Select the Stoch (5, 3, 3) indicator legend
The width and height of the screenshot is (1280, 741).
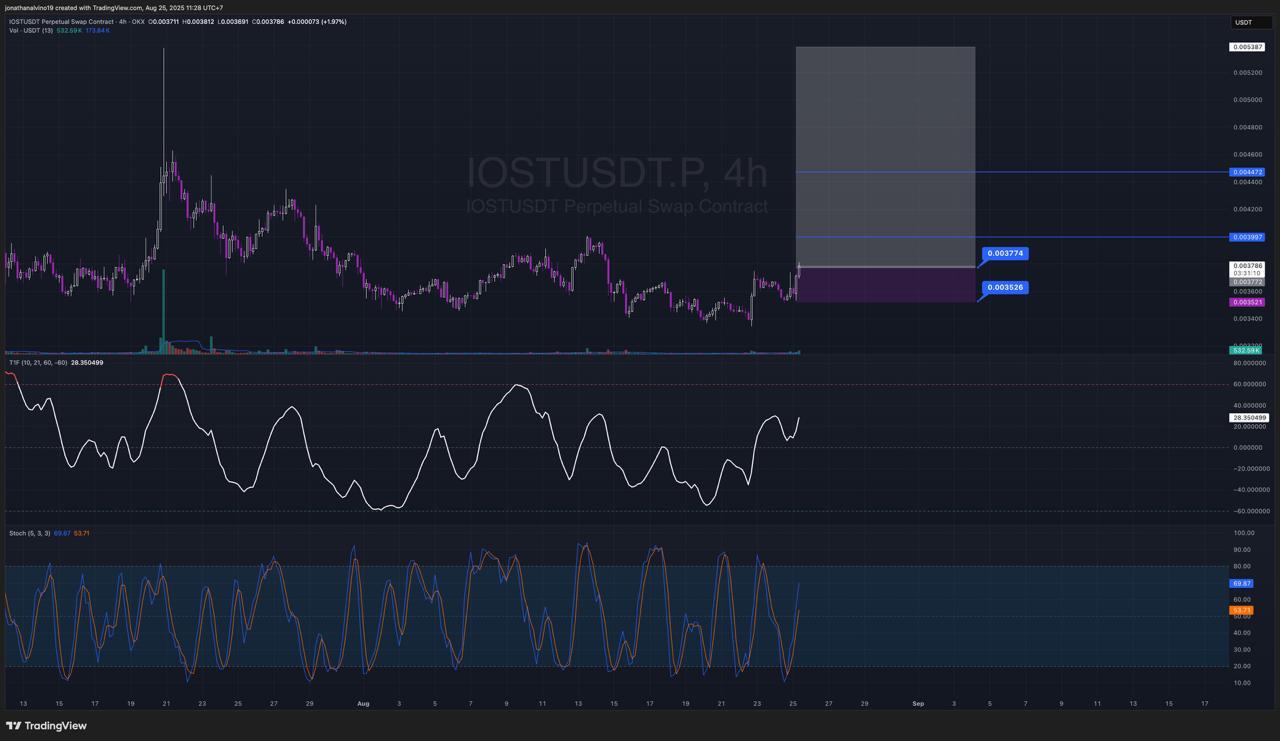pyautogui.click(x=29, y=533)
